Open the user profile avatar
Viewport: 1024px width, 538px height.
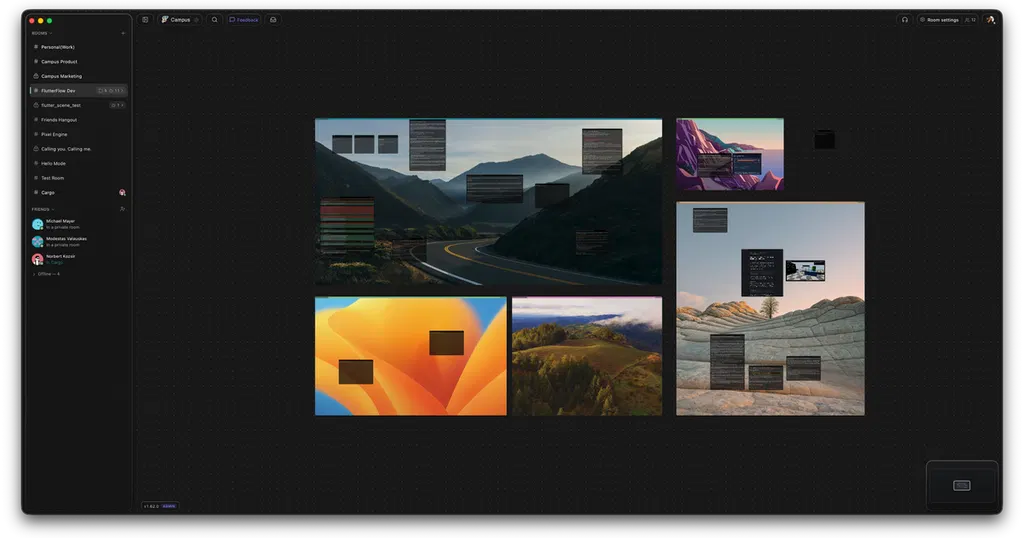(990, 20)
